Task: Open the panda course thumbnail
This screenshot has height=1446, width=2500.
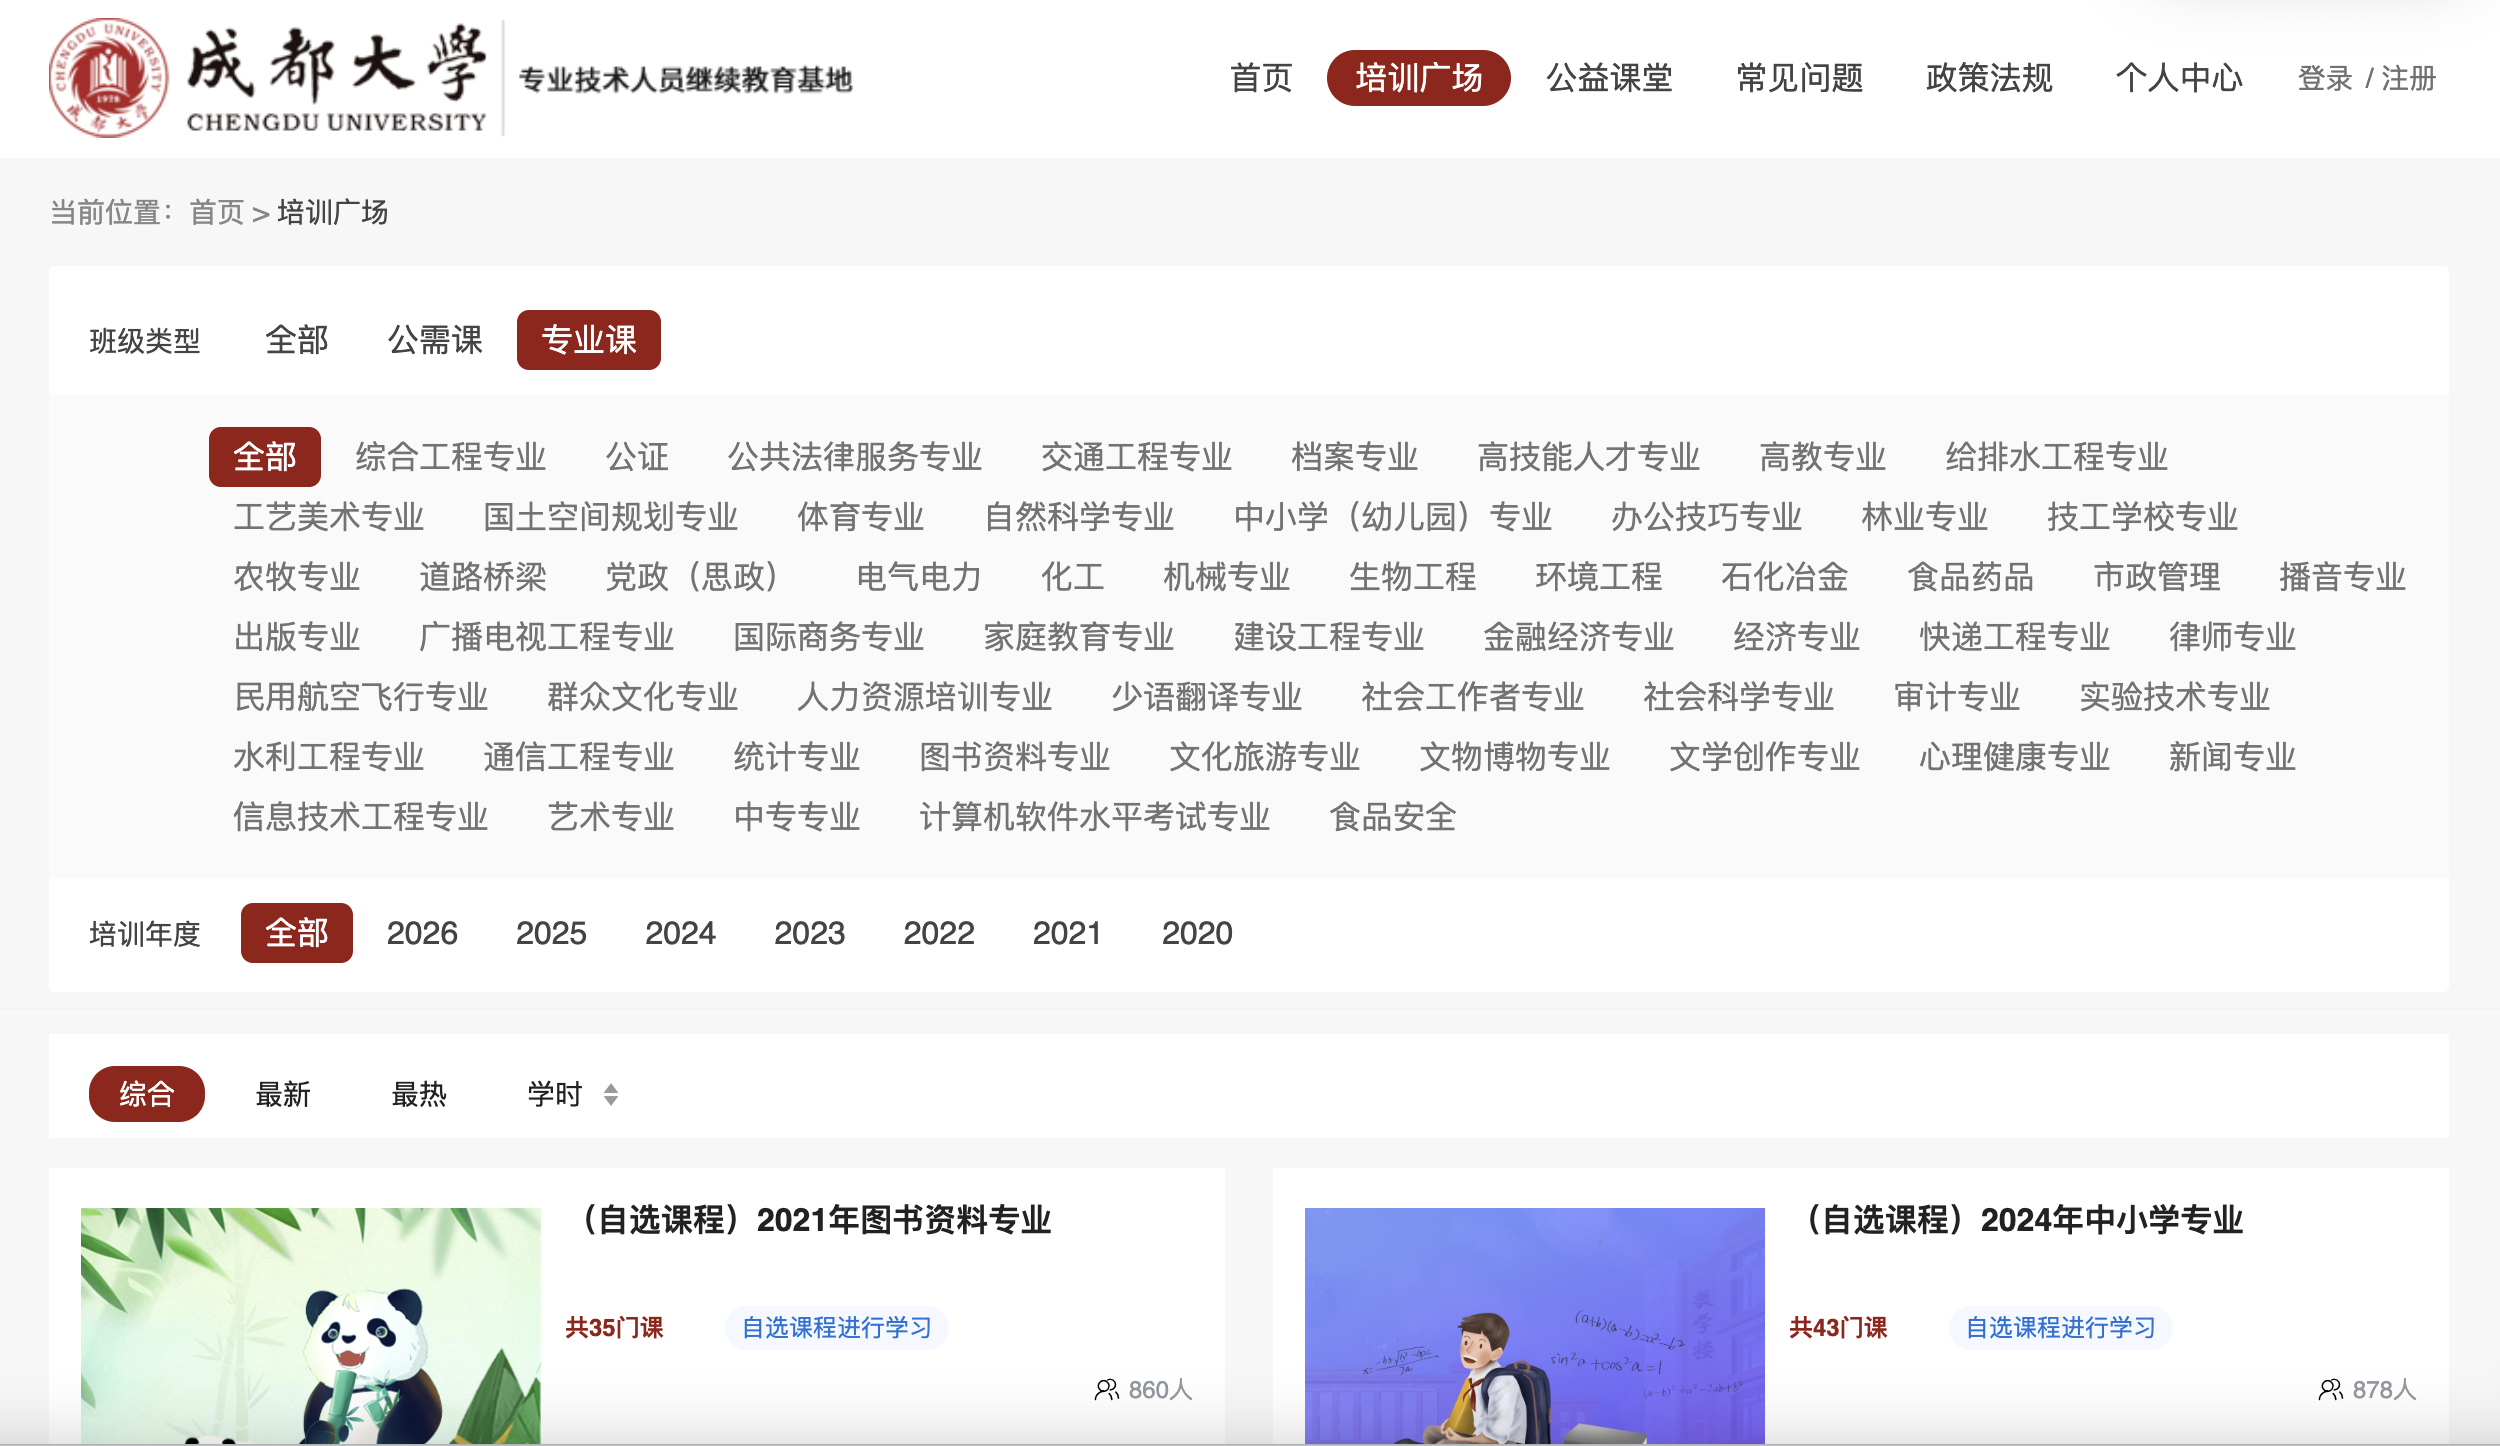Action: pos(310,1325)
